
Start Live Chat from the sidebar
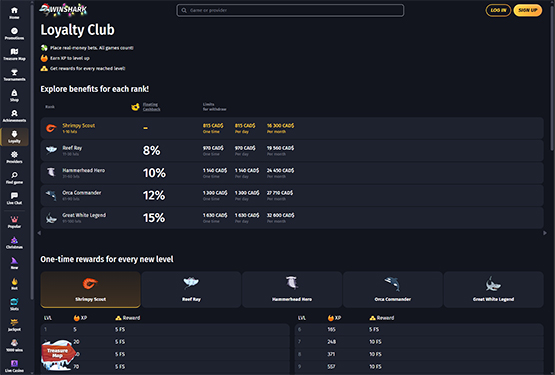coord(14,198)
